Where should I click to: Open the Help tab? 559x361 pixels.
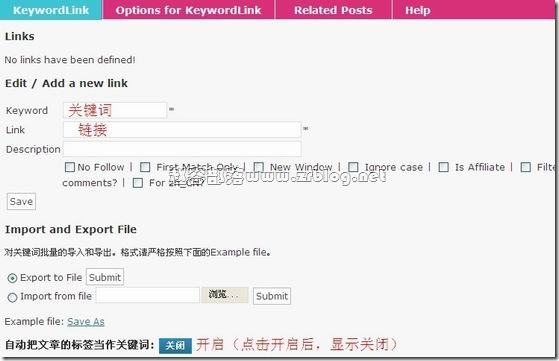pyautogui.click(x=417, y=10)
